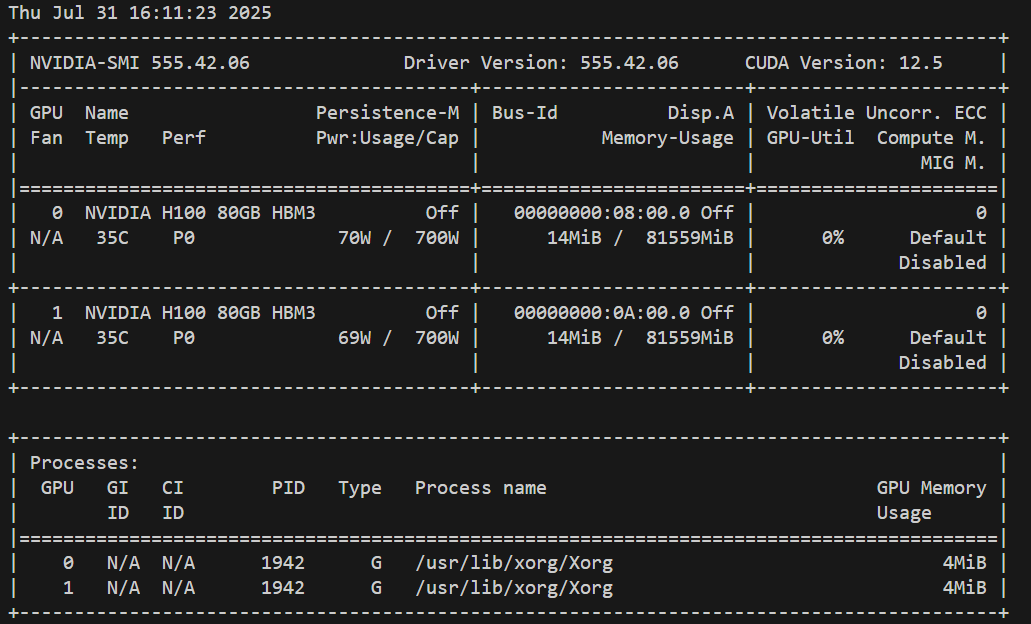Click "/usr/lib/xorg/Xorg" in GPU 0 process row
The height and width of the screenshot is (624, 1031).
[x=514, y=563]
